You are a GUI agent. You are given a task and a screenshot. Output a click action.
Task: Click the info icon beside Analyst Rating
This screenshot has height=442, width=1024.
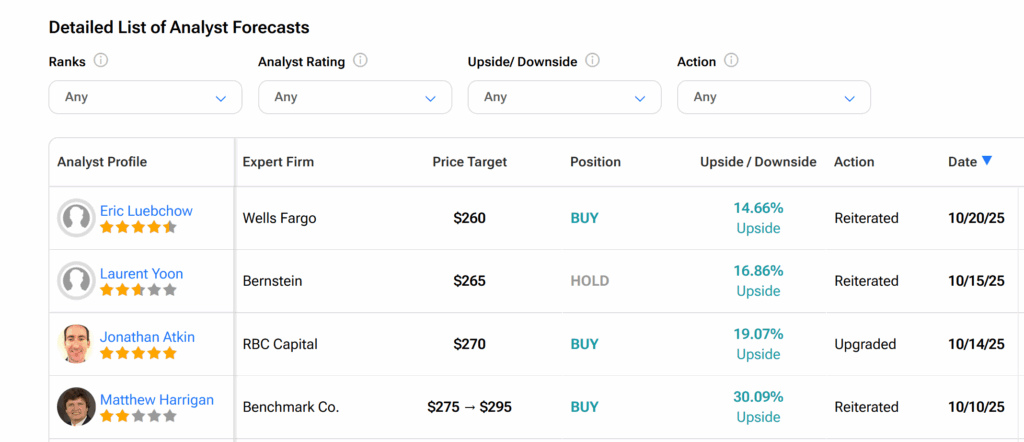point(360,61)
